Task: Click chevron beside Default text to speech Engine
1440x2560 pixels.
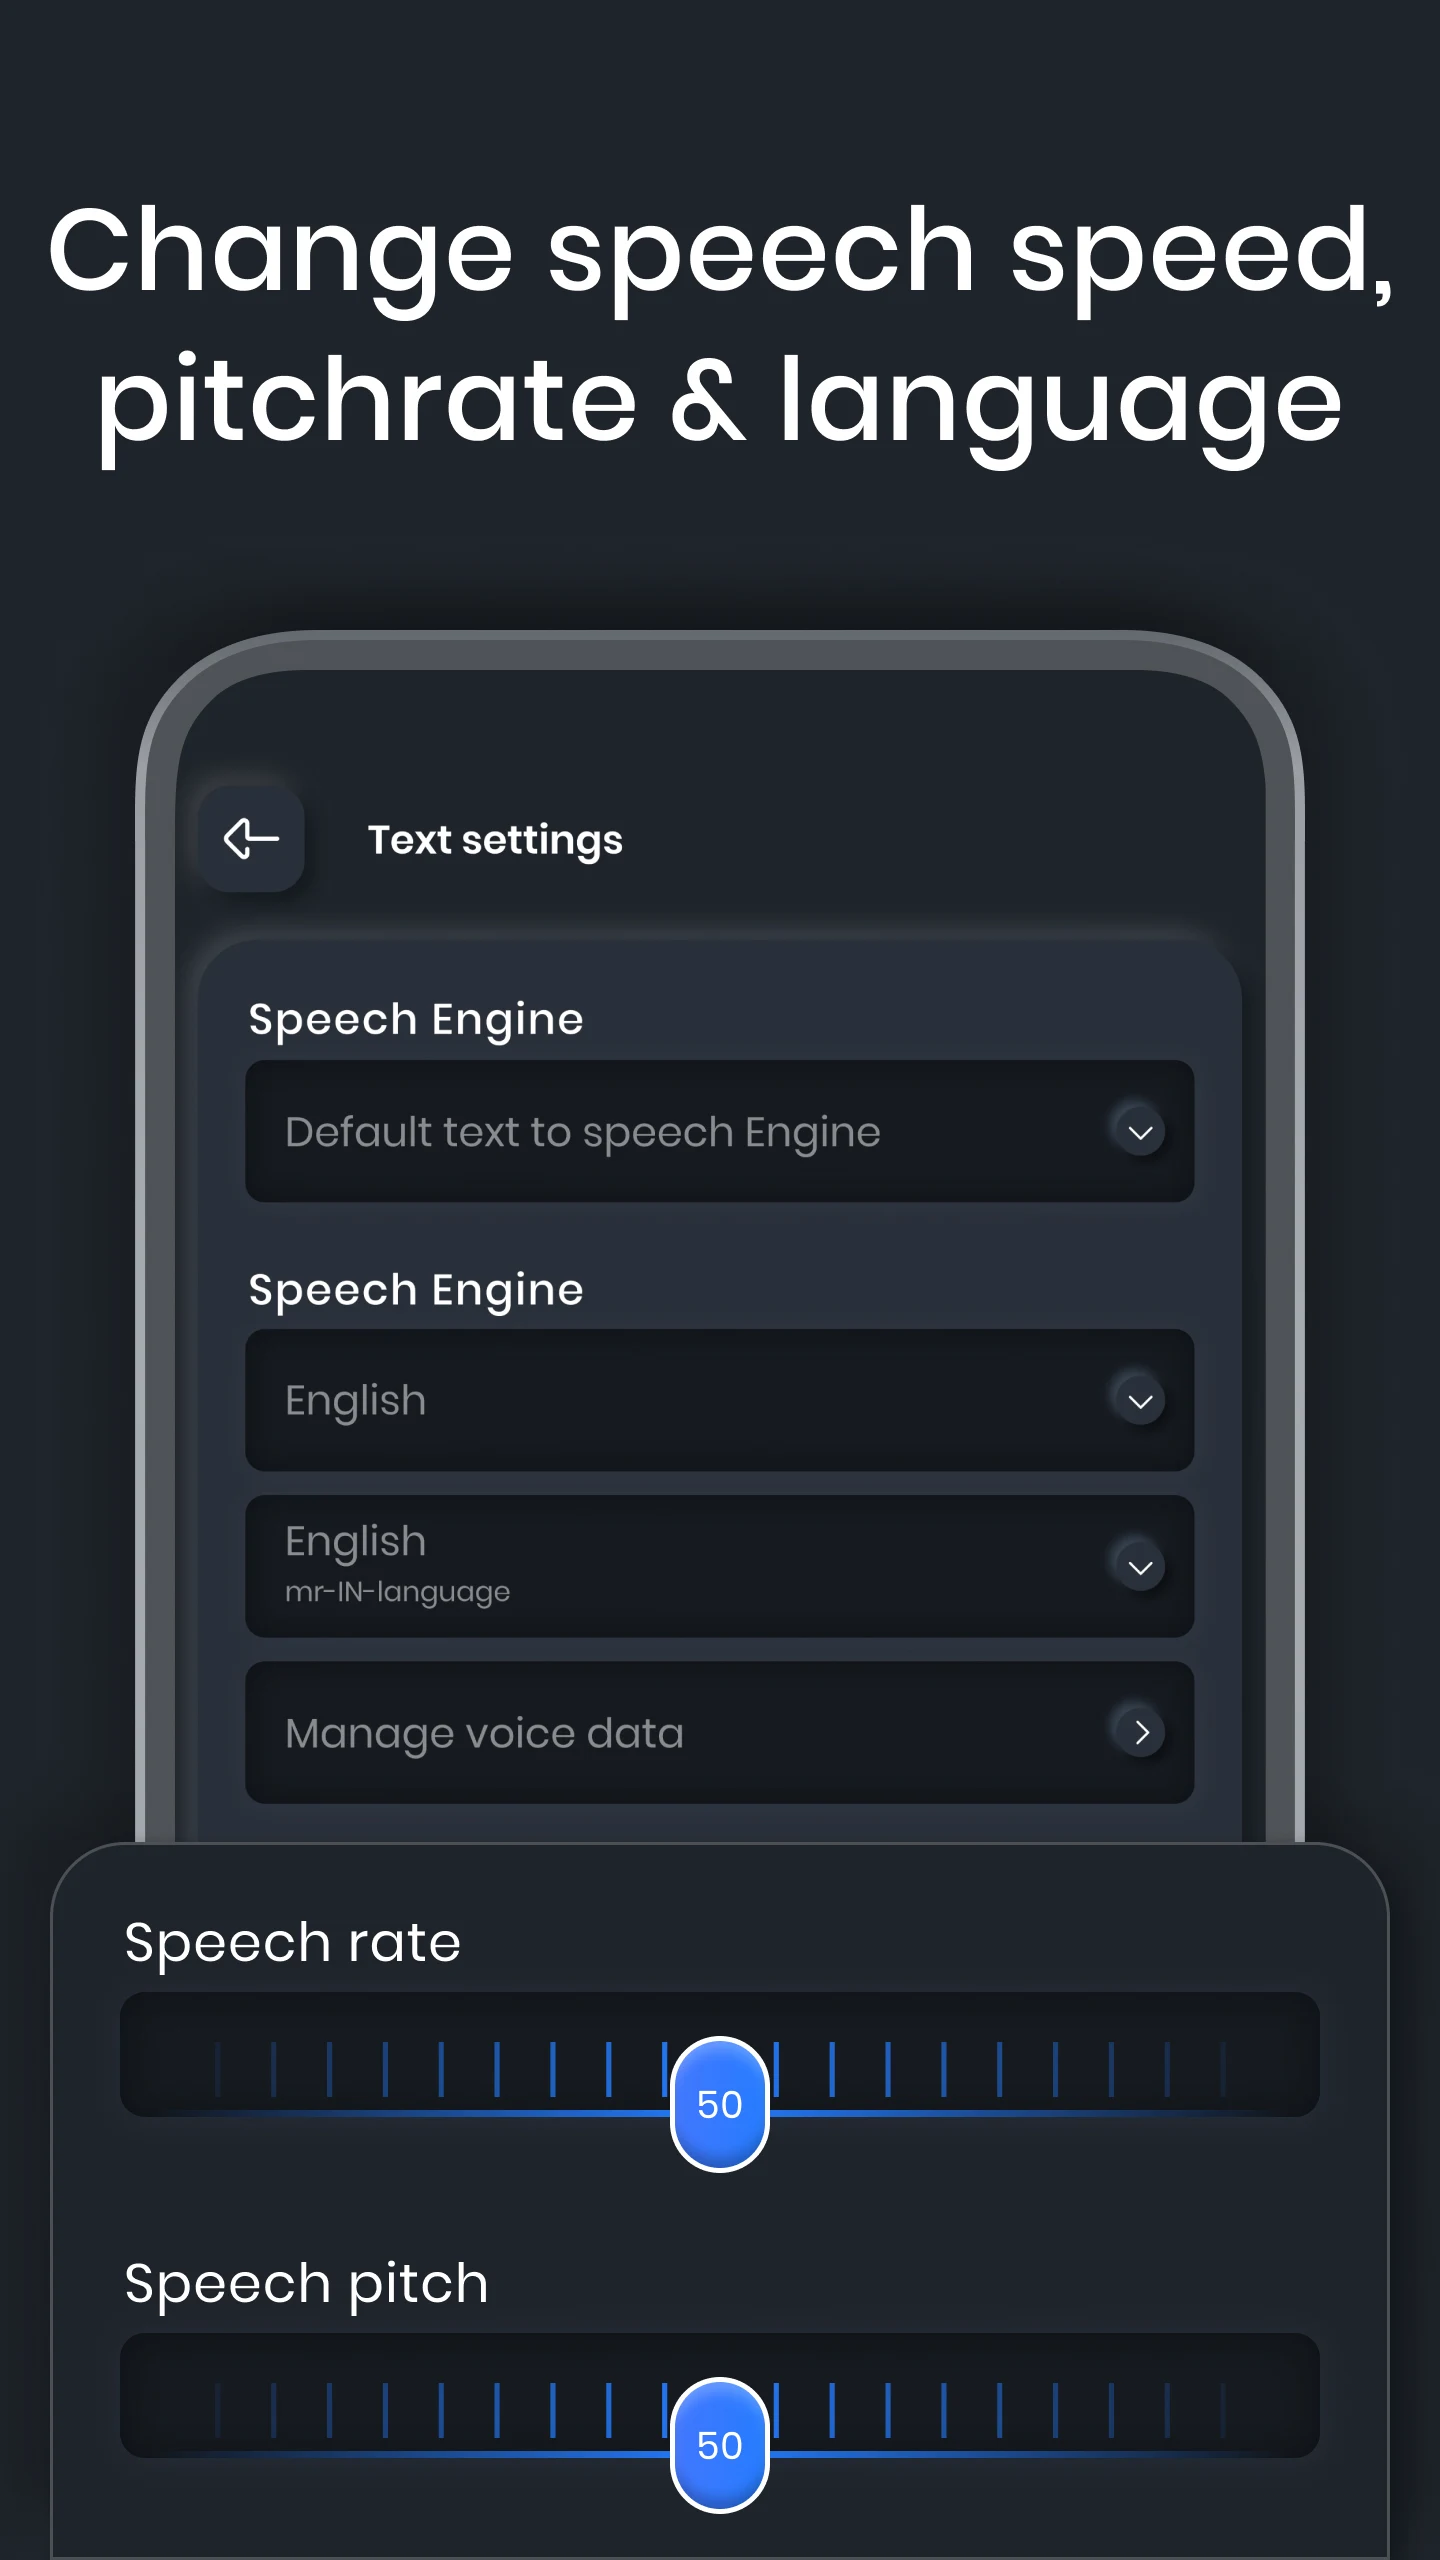Action: click(x=1140, y=1132)
